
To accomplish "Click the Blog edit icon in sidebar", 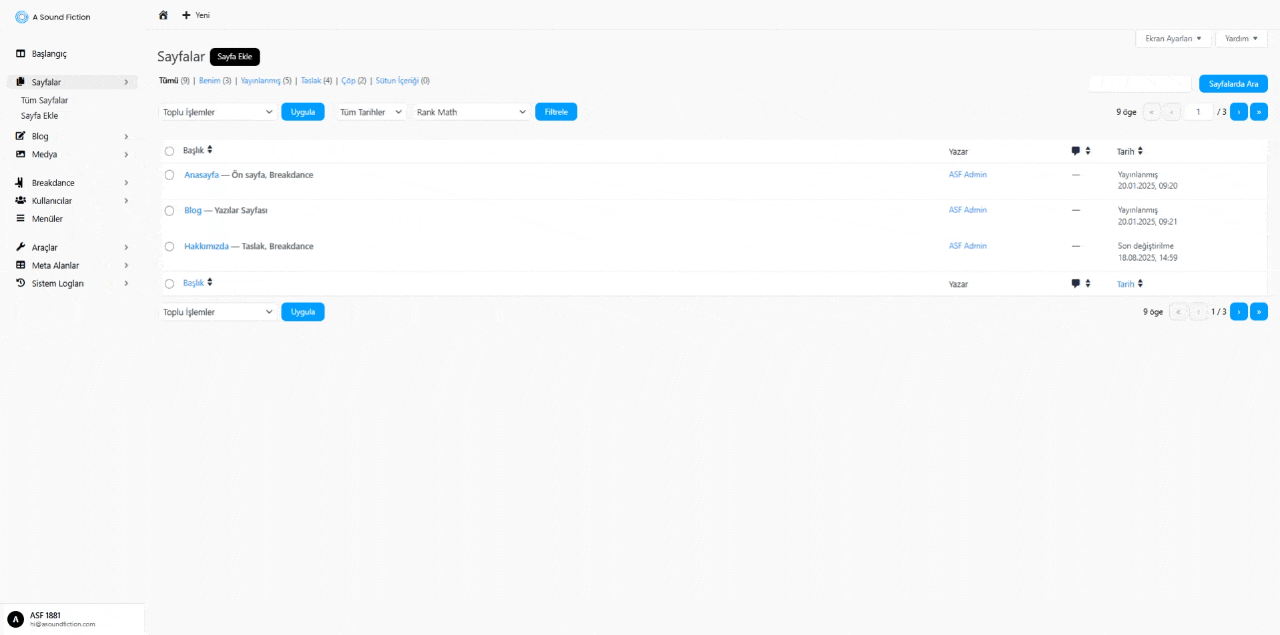I will [x=21, y=136].
